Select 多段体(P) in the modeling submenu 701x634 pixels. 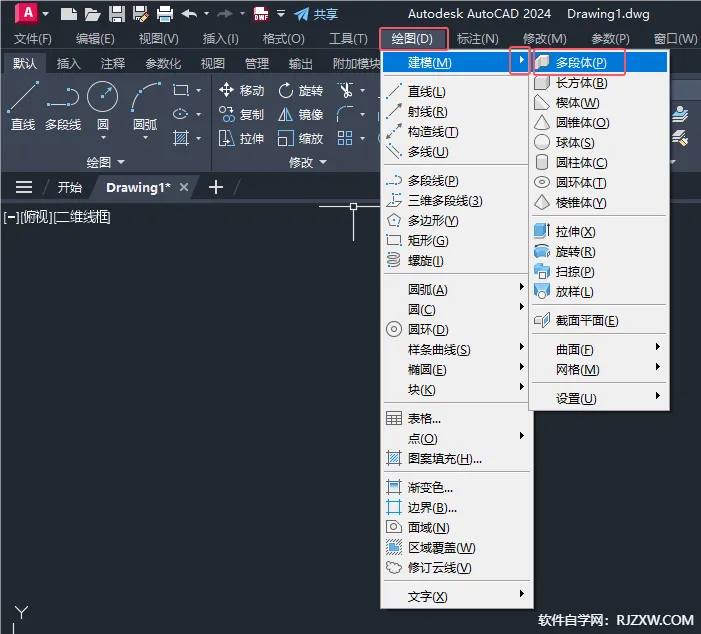click(581, 63)
